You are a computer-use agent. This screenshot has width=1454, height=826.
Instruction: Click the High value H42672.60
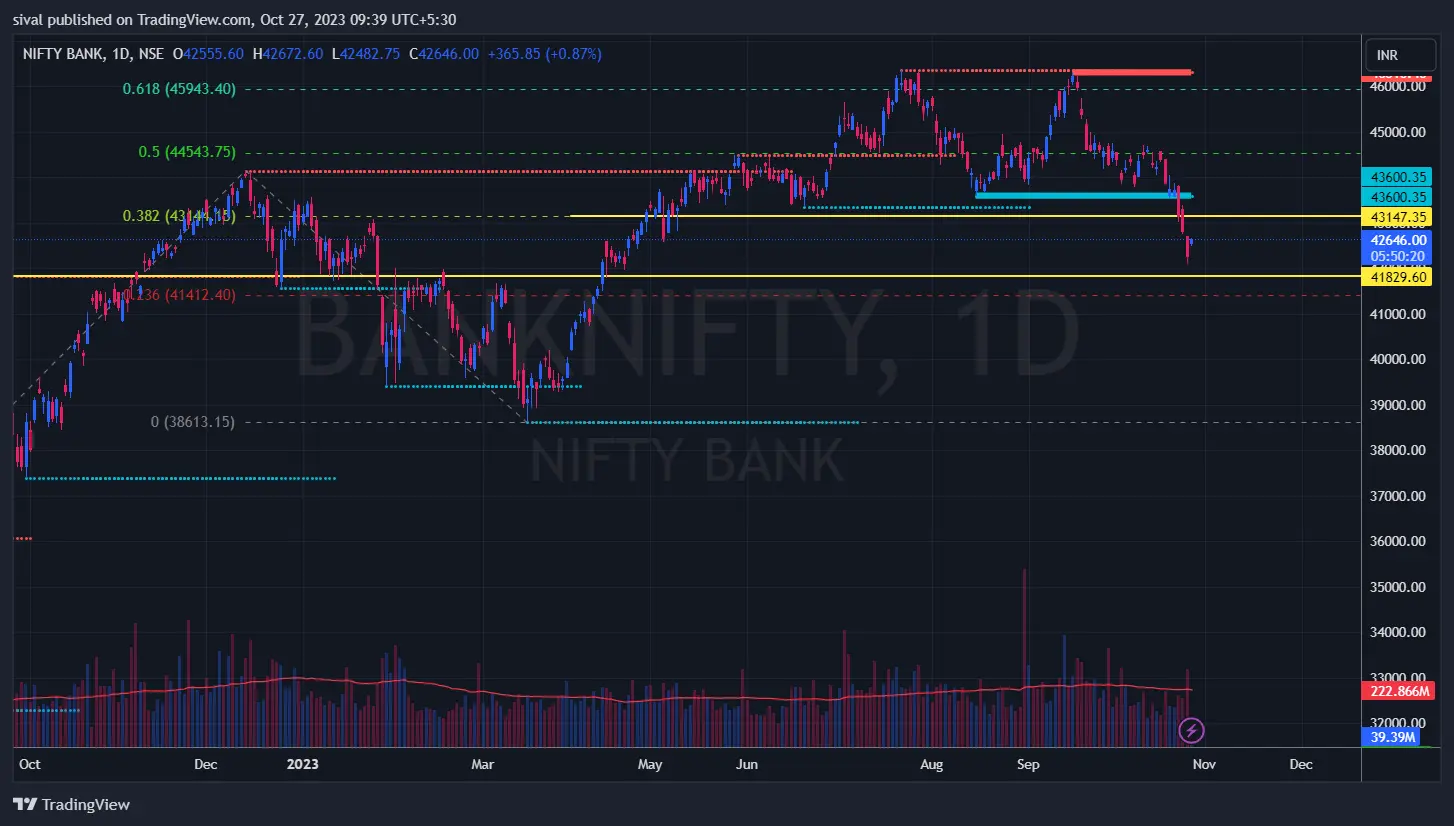[288, 54]
